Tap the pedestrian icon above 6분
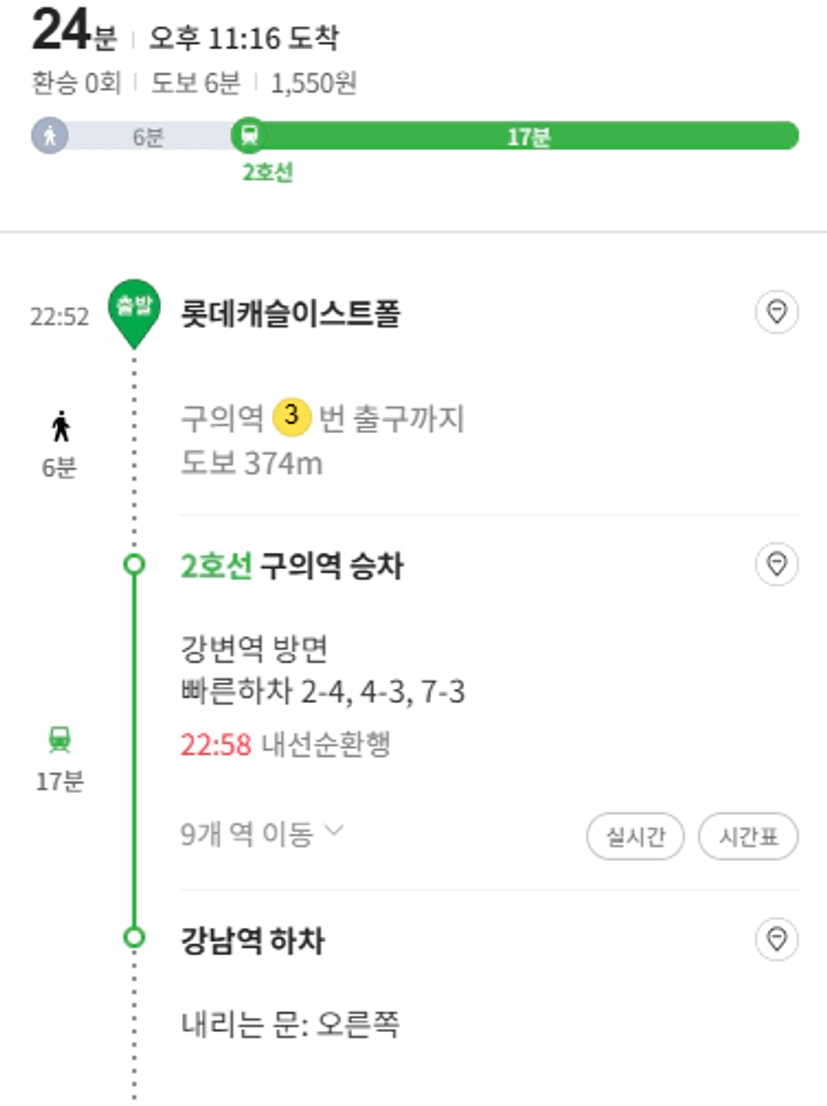827x1106 pixels. (61, 427)
